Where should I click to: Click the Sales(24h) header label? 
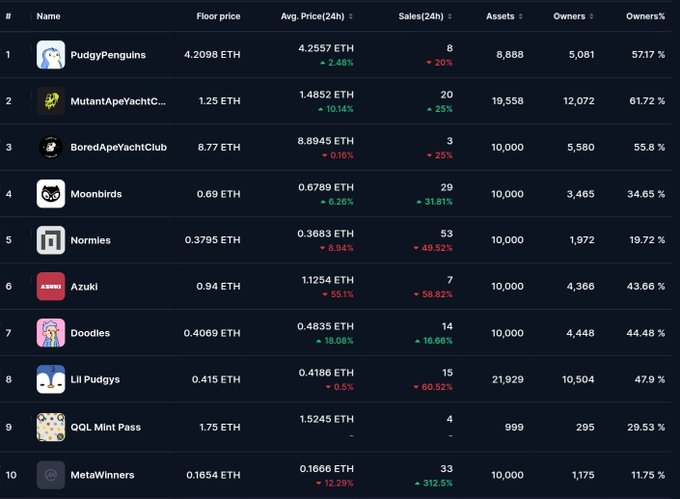pyautogui.click(x=421, y=16)
